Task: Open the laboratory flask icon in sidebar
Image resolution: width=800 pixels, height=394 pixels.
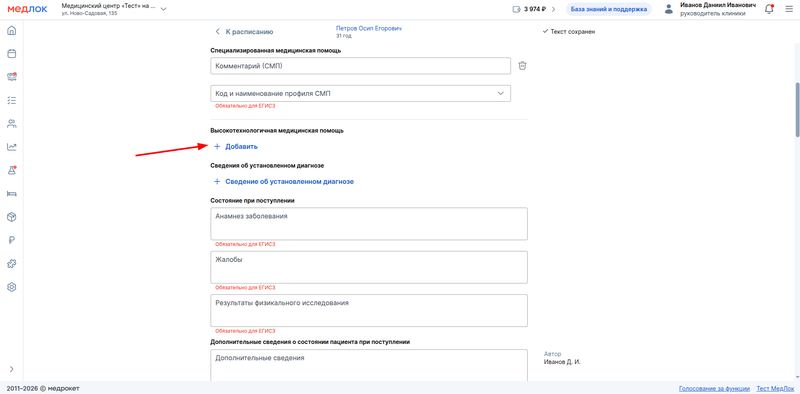Action: [x=12, y=170]
